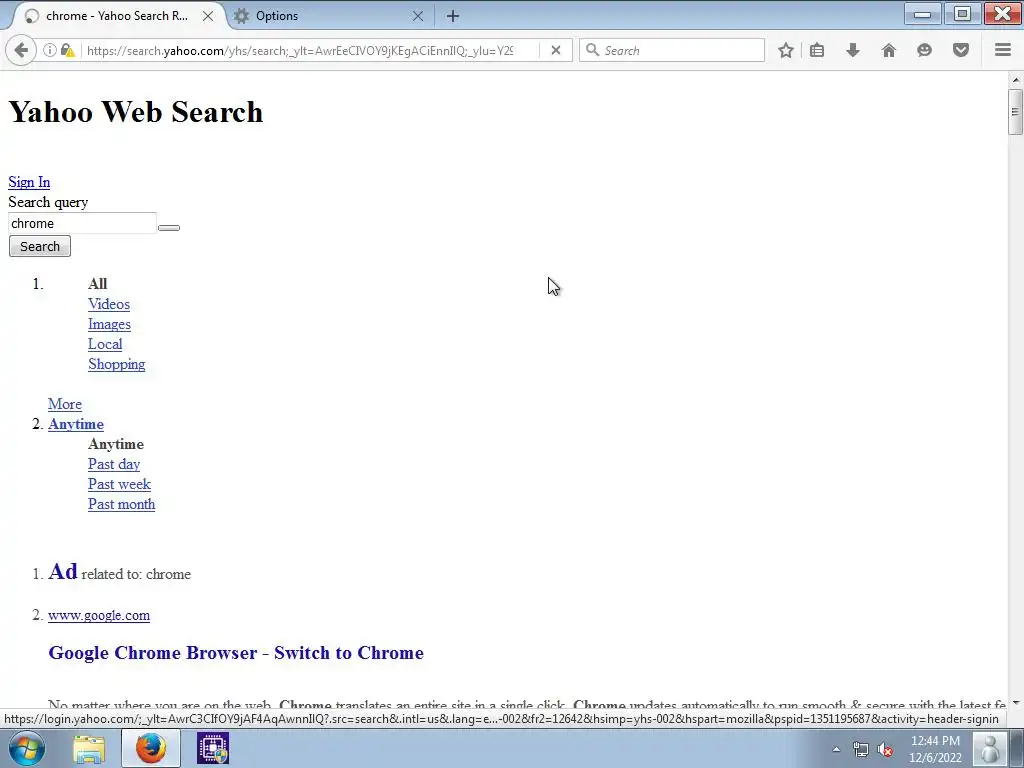Click the Yahoo search query field

click(x=82, y=223)
